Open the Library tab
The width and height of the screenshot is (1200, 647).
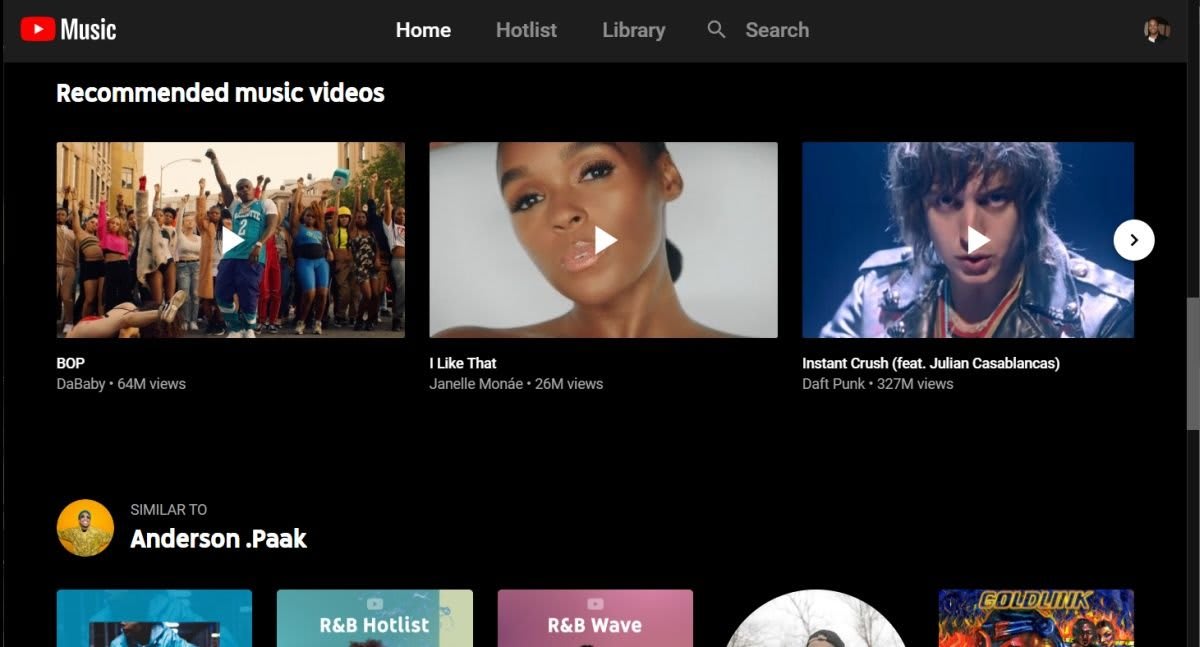pyautogui.click(x=633, y=30)
